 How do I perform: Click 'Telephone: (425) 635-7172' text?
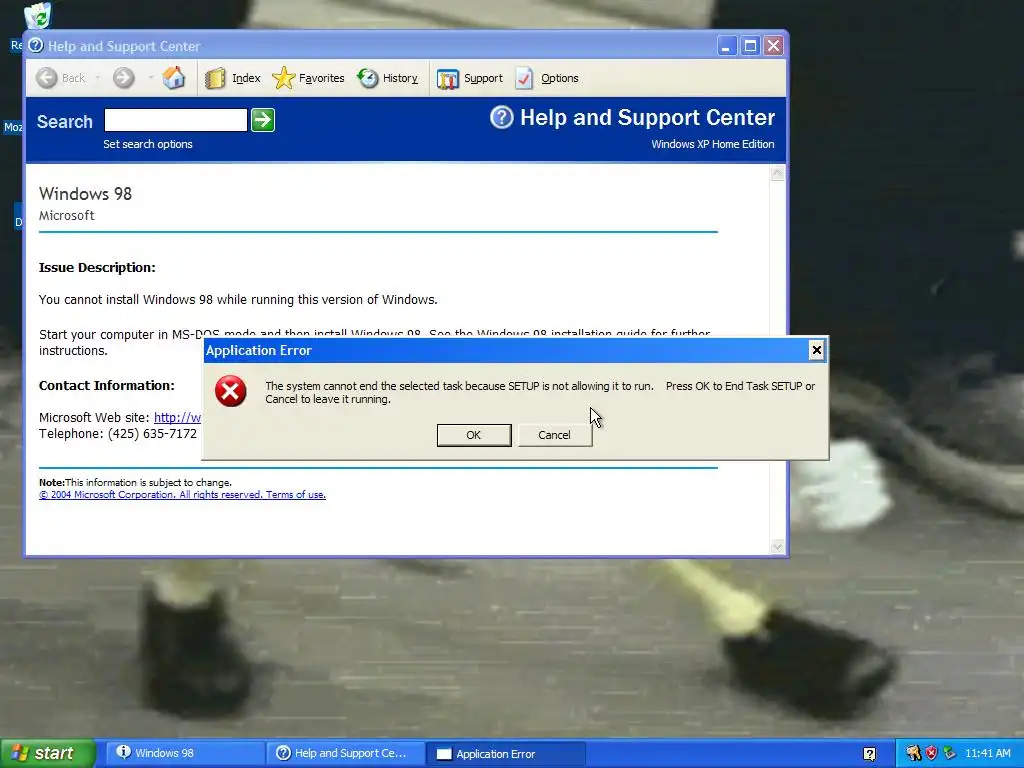tap(118, 434)
